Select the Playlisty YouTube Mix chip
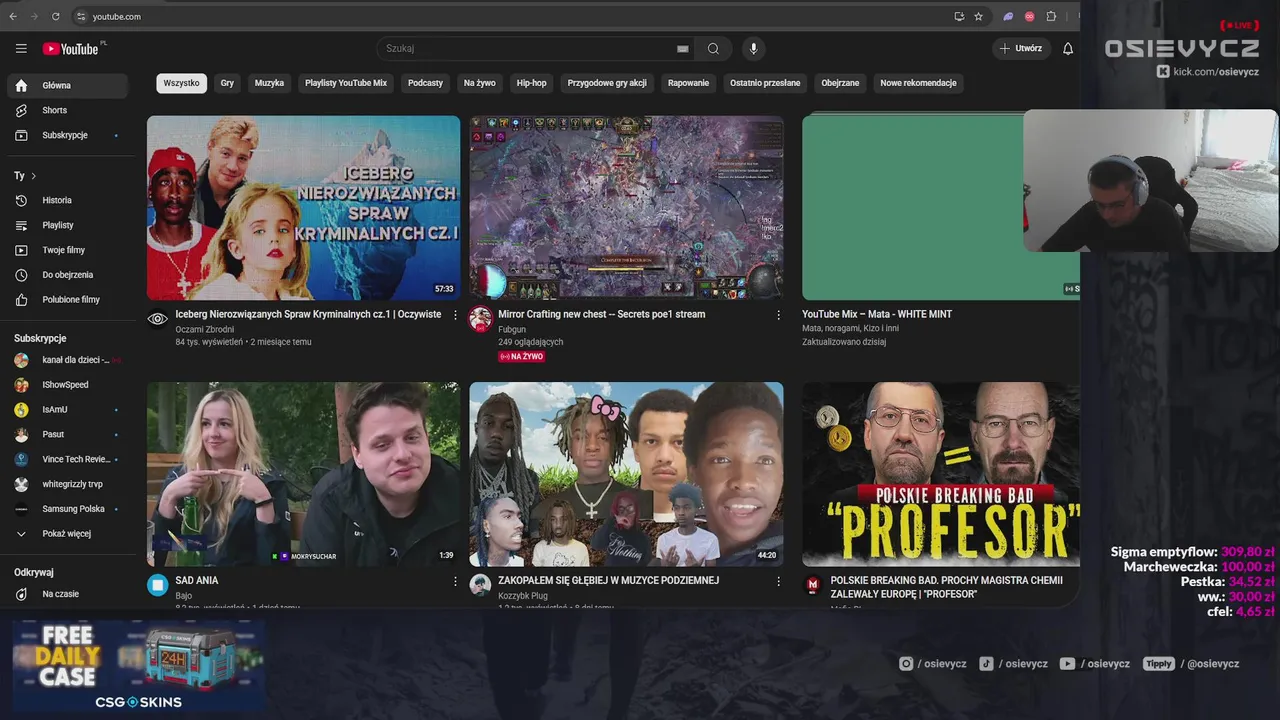The image size is (1280, 720). tap(346, 83)
